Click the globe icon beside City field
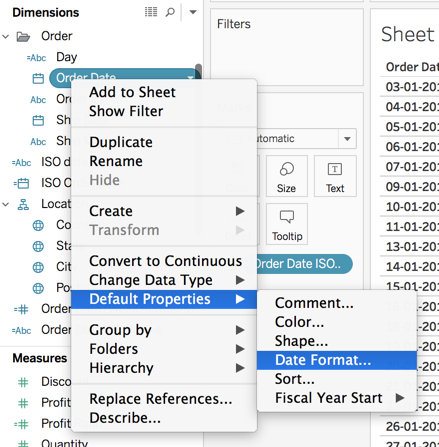The height and width of the screenshot is (447, 439). click(x=38, y=267)
